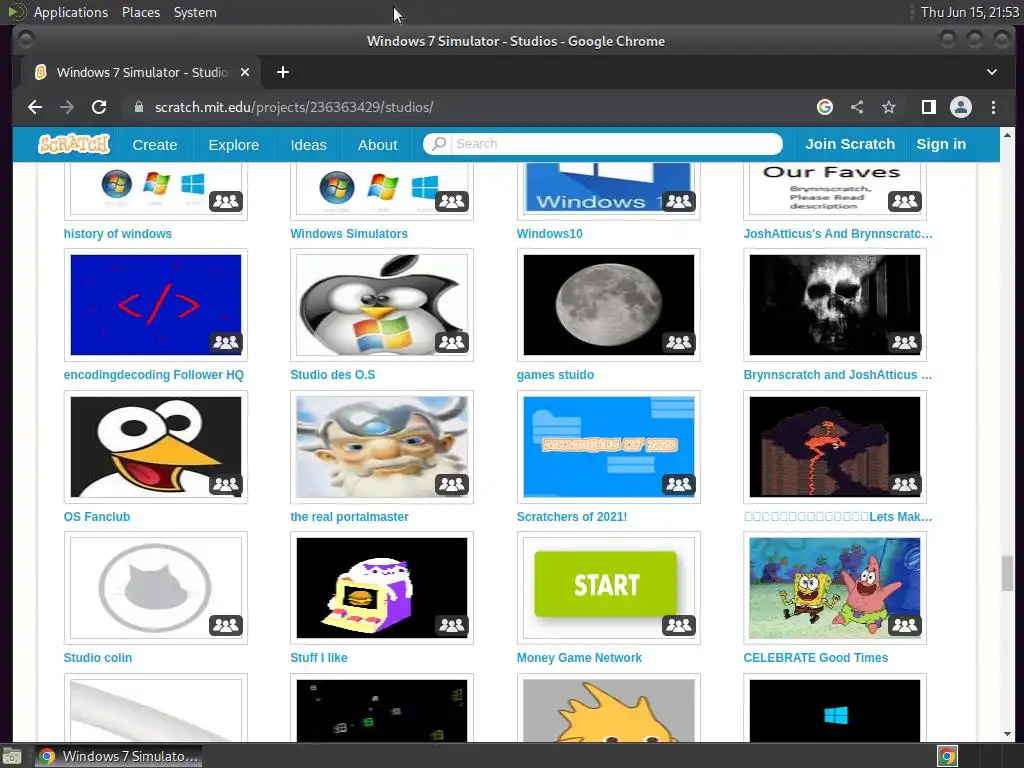
Task: Open history of windows studio link
Action: click(x=118, y=234)
